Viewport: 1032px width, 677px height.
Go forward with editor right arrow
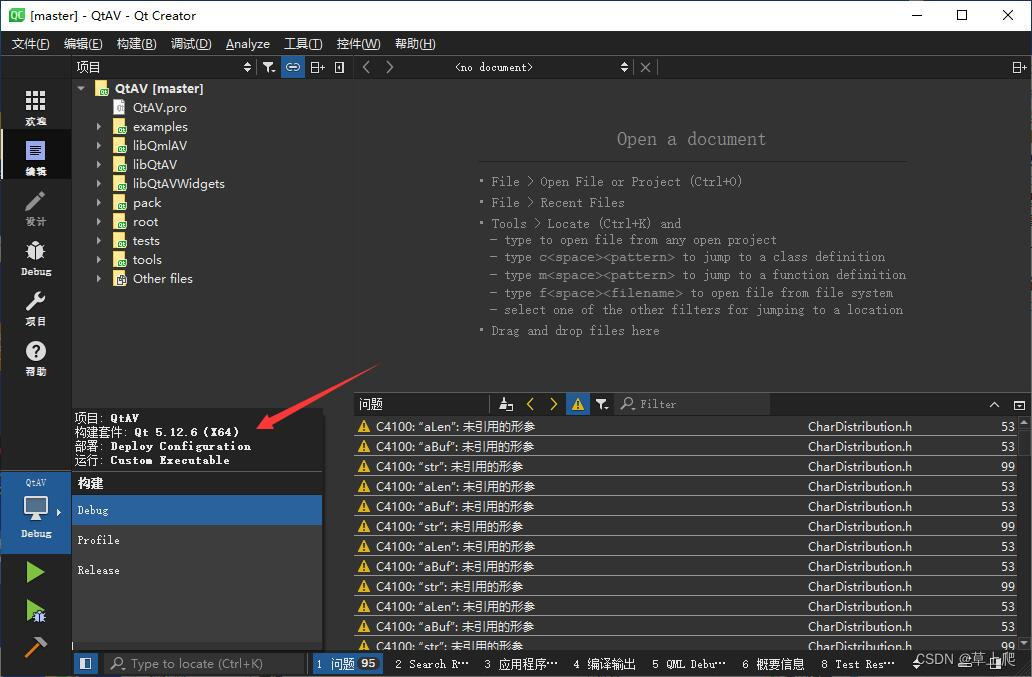(x=390, y=67)
